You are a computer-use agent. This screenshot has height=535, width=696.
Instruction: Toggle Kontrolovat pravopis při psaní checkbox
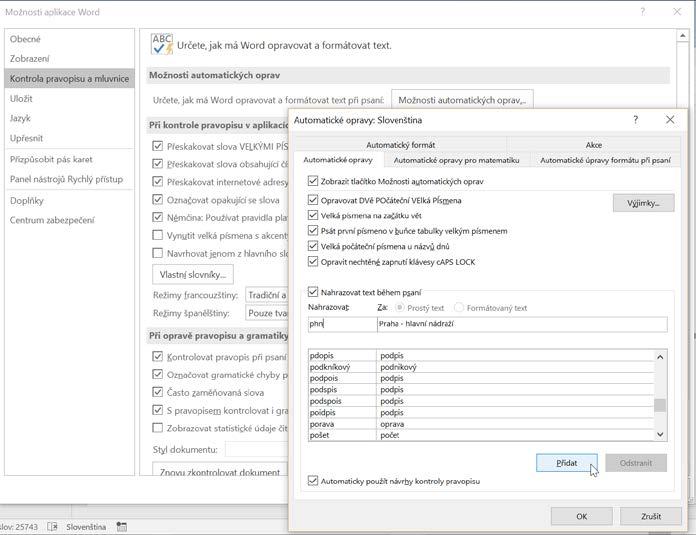(x=157, y=356)
